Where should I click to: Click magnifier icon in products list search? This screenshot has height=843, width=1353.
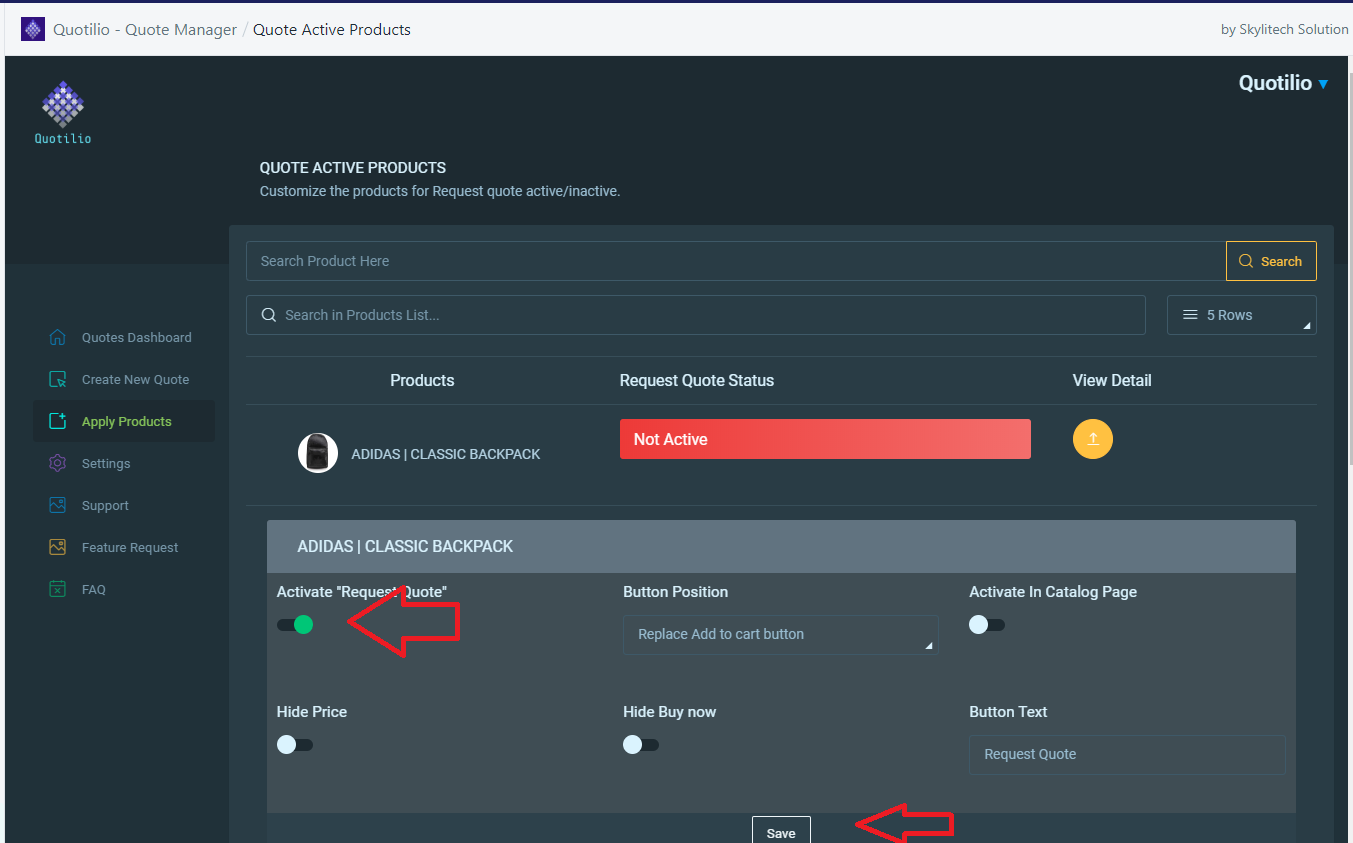point(269,315)
